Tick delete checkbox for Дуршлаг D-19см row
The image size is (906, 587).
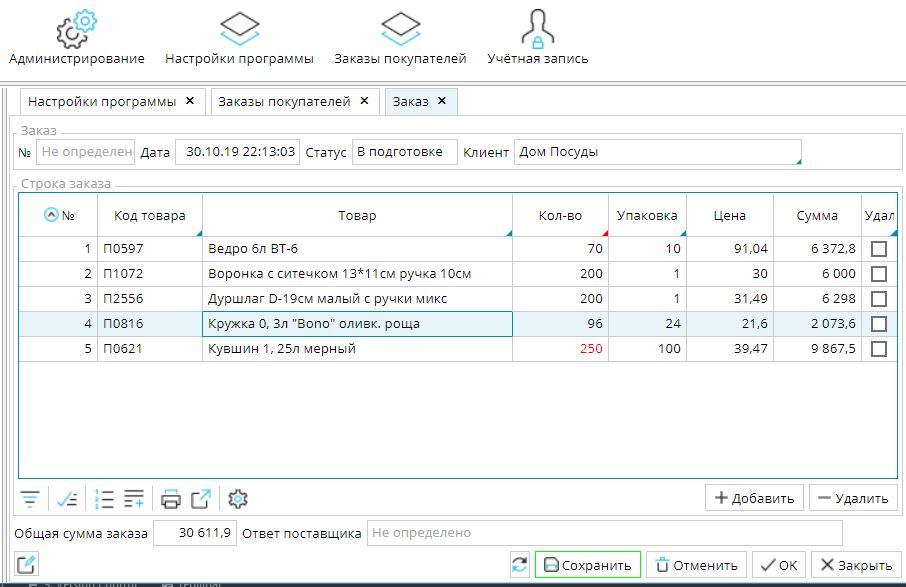878,299
